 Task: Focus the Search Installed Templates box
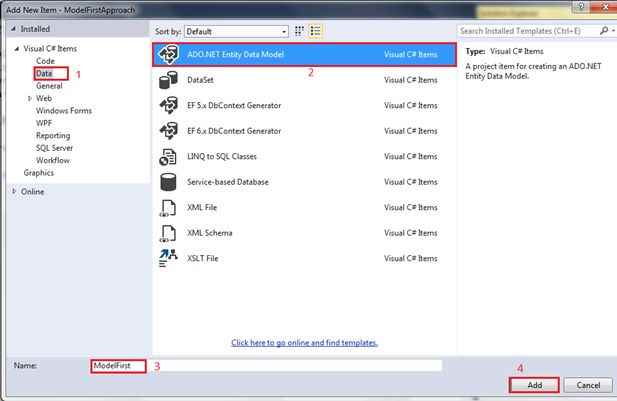(527, 31)
